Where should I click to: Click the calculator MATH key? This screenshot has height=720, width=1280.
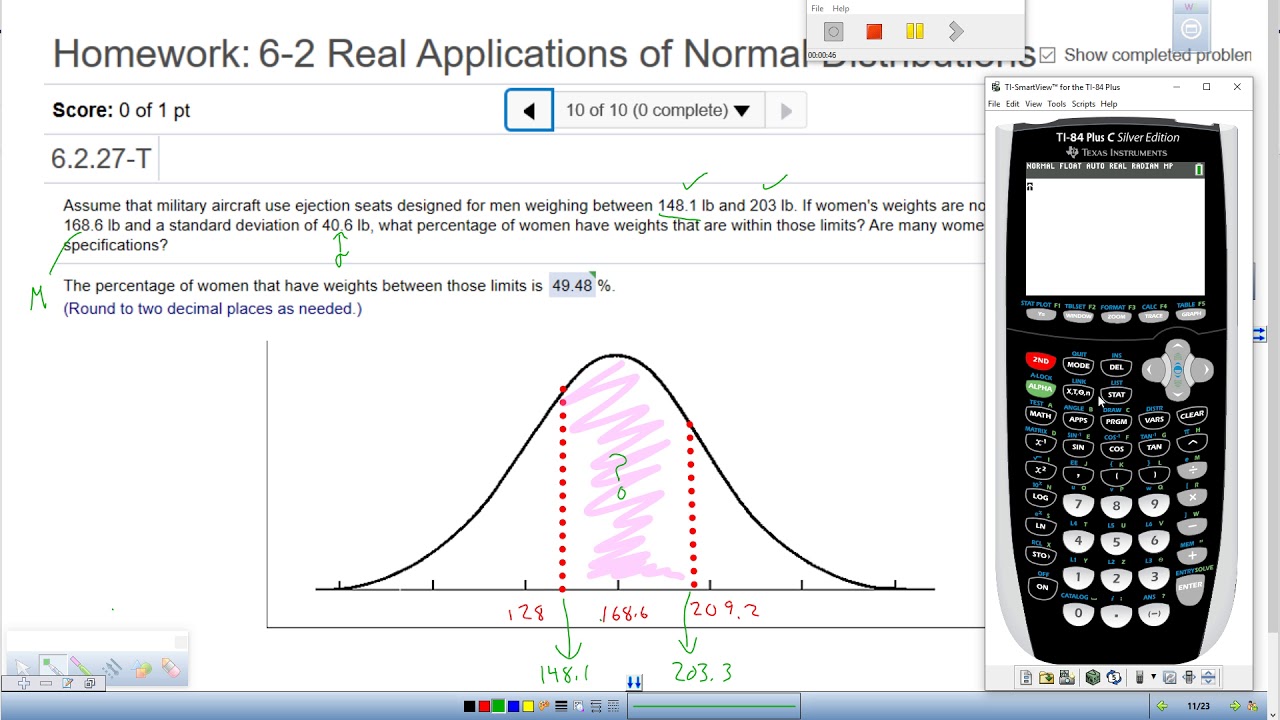click(1040, 415)
